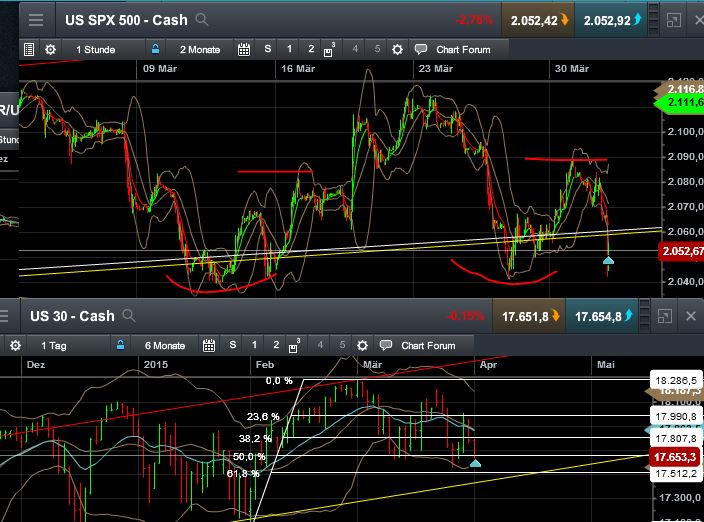Image resolution: width=704 pixels, height=522 pixels.
Task: Save layout 3 in SPX toolbar
Action: click(329, 50)
